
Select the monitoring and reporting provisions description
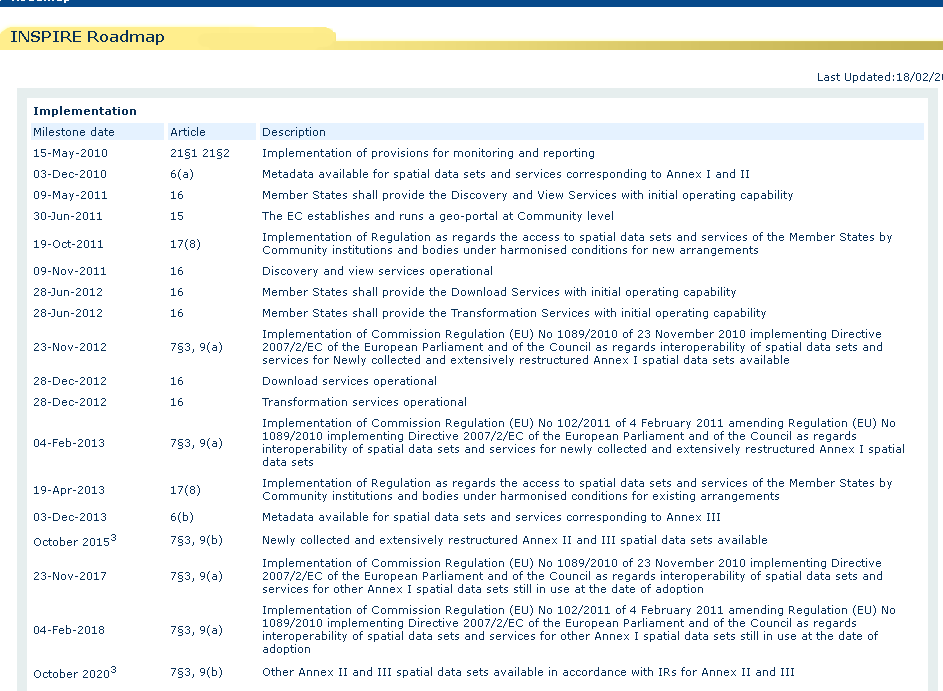[428, 153]
